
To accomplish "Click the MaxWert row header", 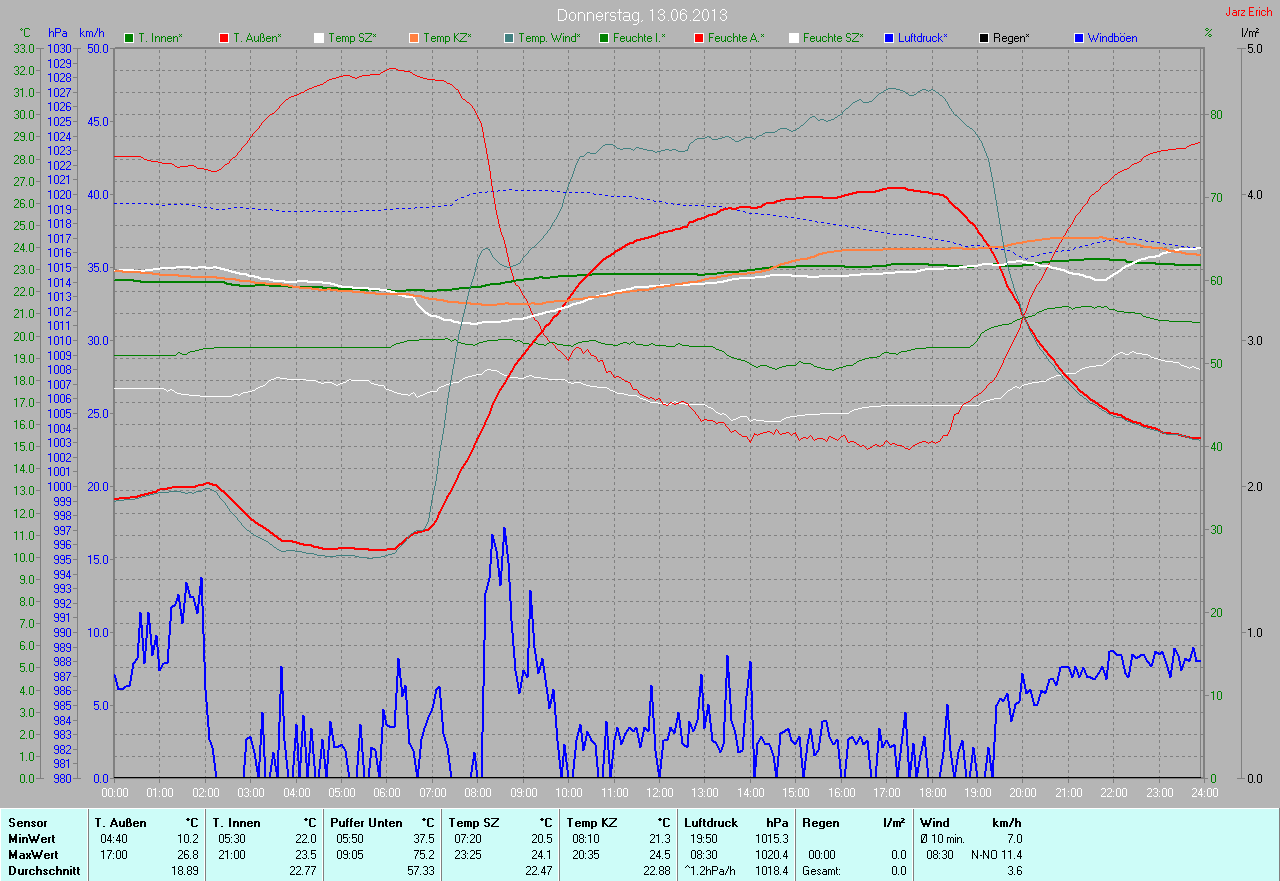I will [x=34, y=855].
